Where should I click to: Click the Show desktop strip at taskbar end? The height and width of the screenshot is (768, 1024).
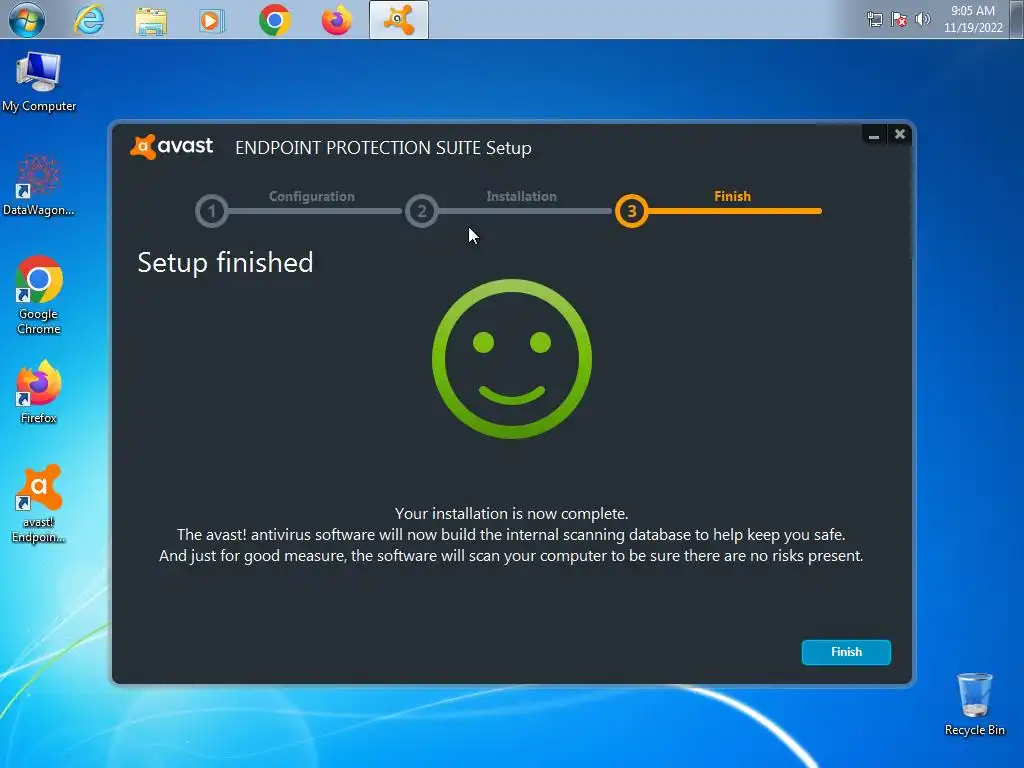1017,20
